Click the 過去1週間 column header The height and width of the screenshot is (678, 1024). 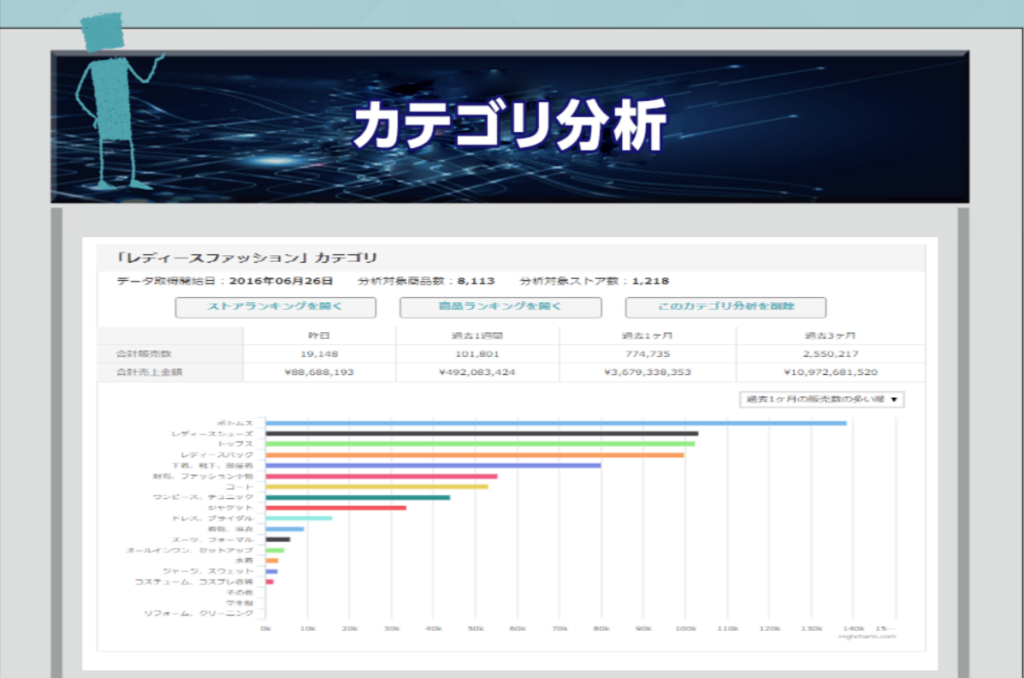pyautogui.click(x=477, y=336)
